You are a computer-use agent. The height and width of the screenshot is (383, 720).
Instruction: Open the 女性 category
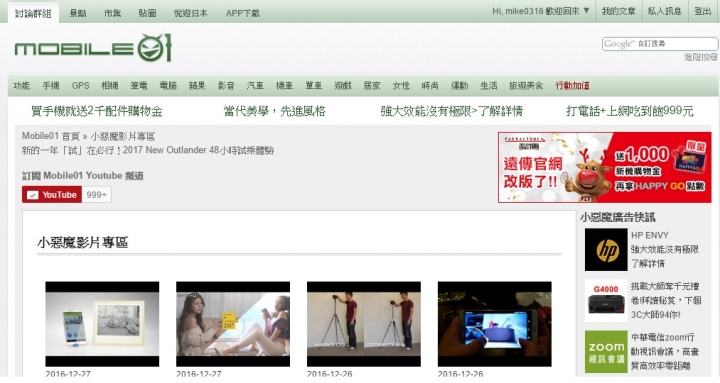[401, 85]
